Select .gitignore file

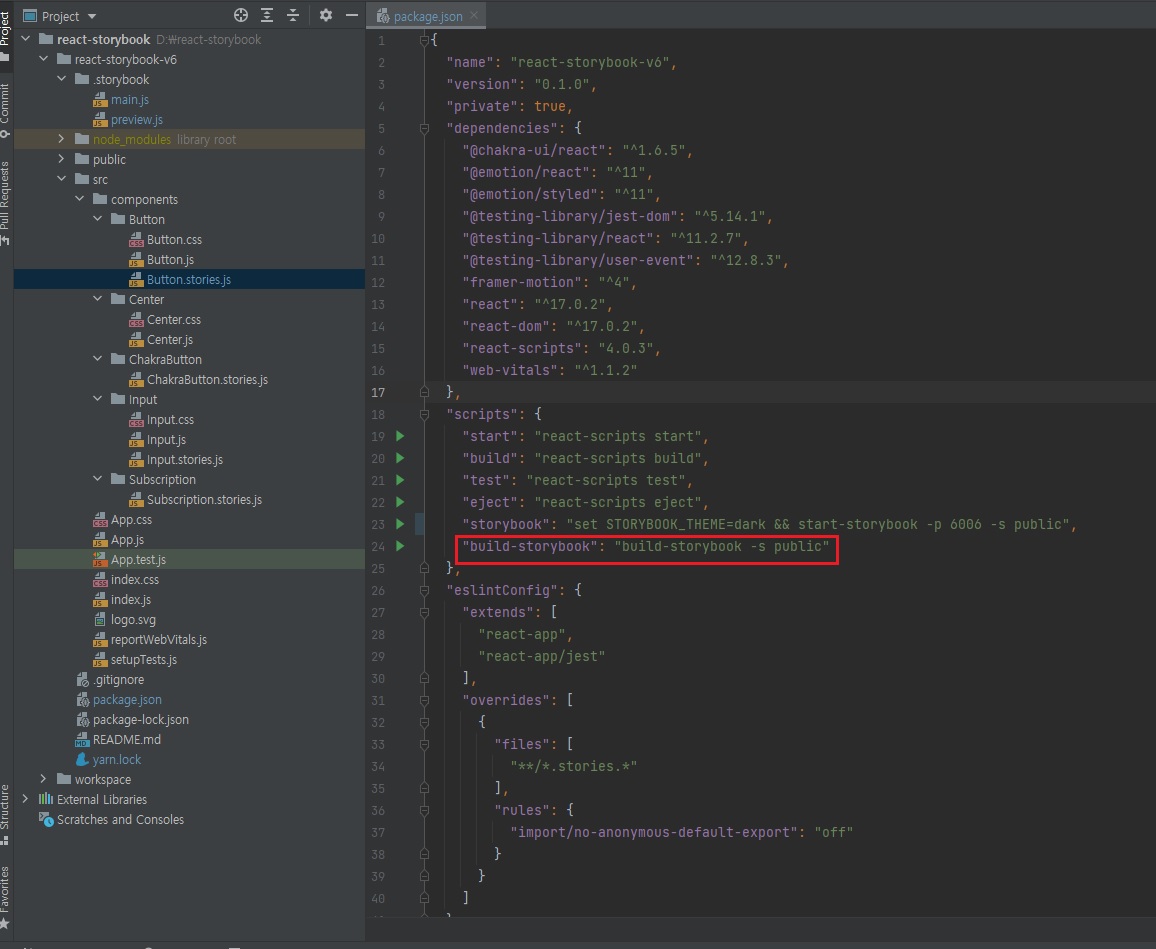click(111, 679)
